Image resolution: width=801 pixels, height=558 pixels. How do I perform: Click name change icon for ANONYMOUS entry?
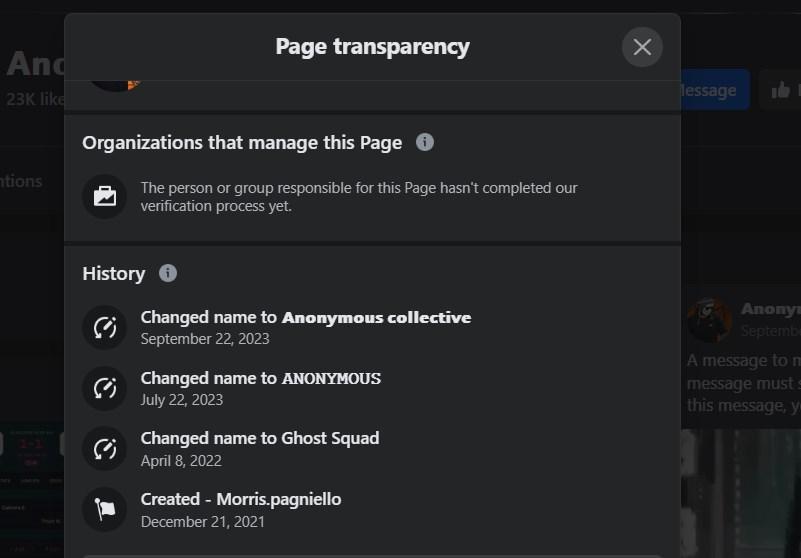[105, 388]
